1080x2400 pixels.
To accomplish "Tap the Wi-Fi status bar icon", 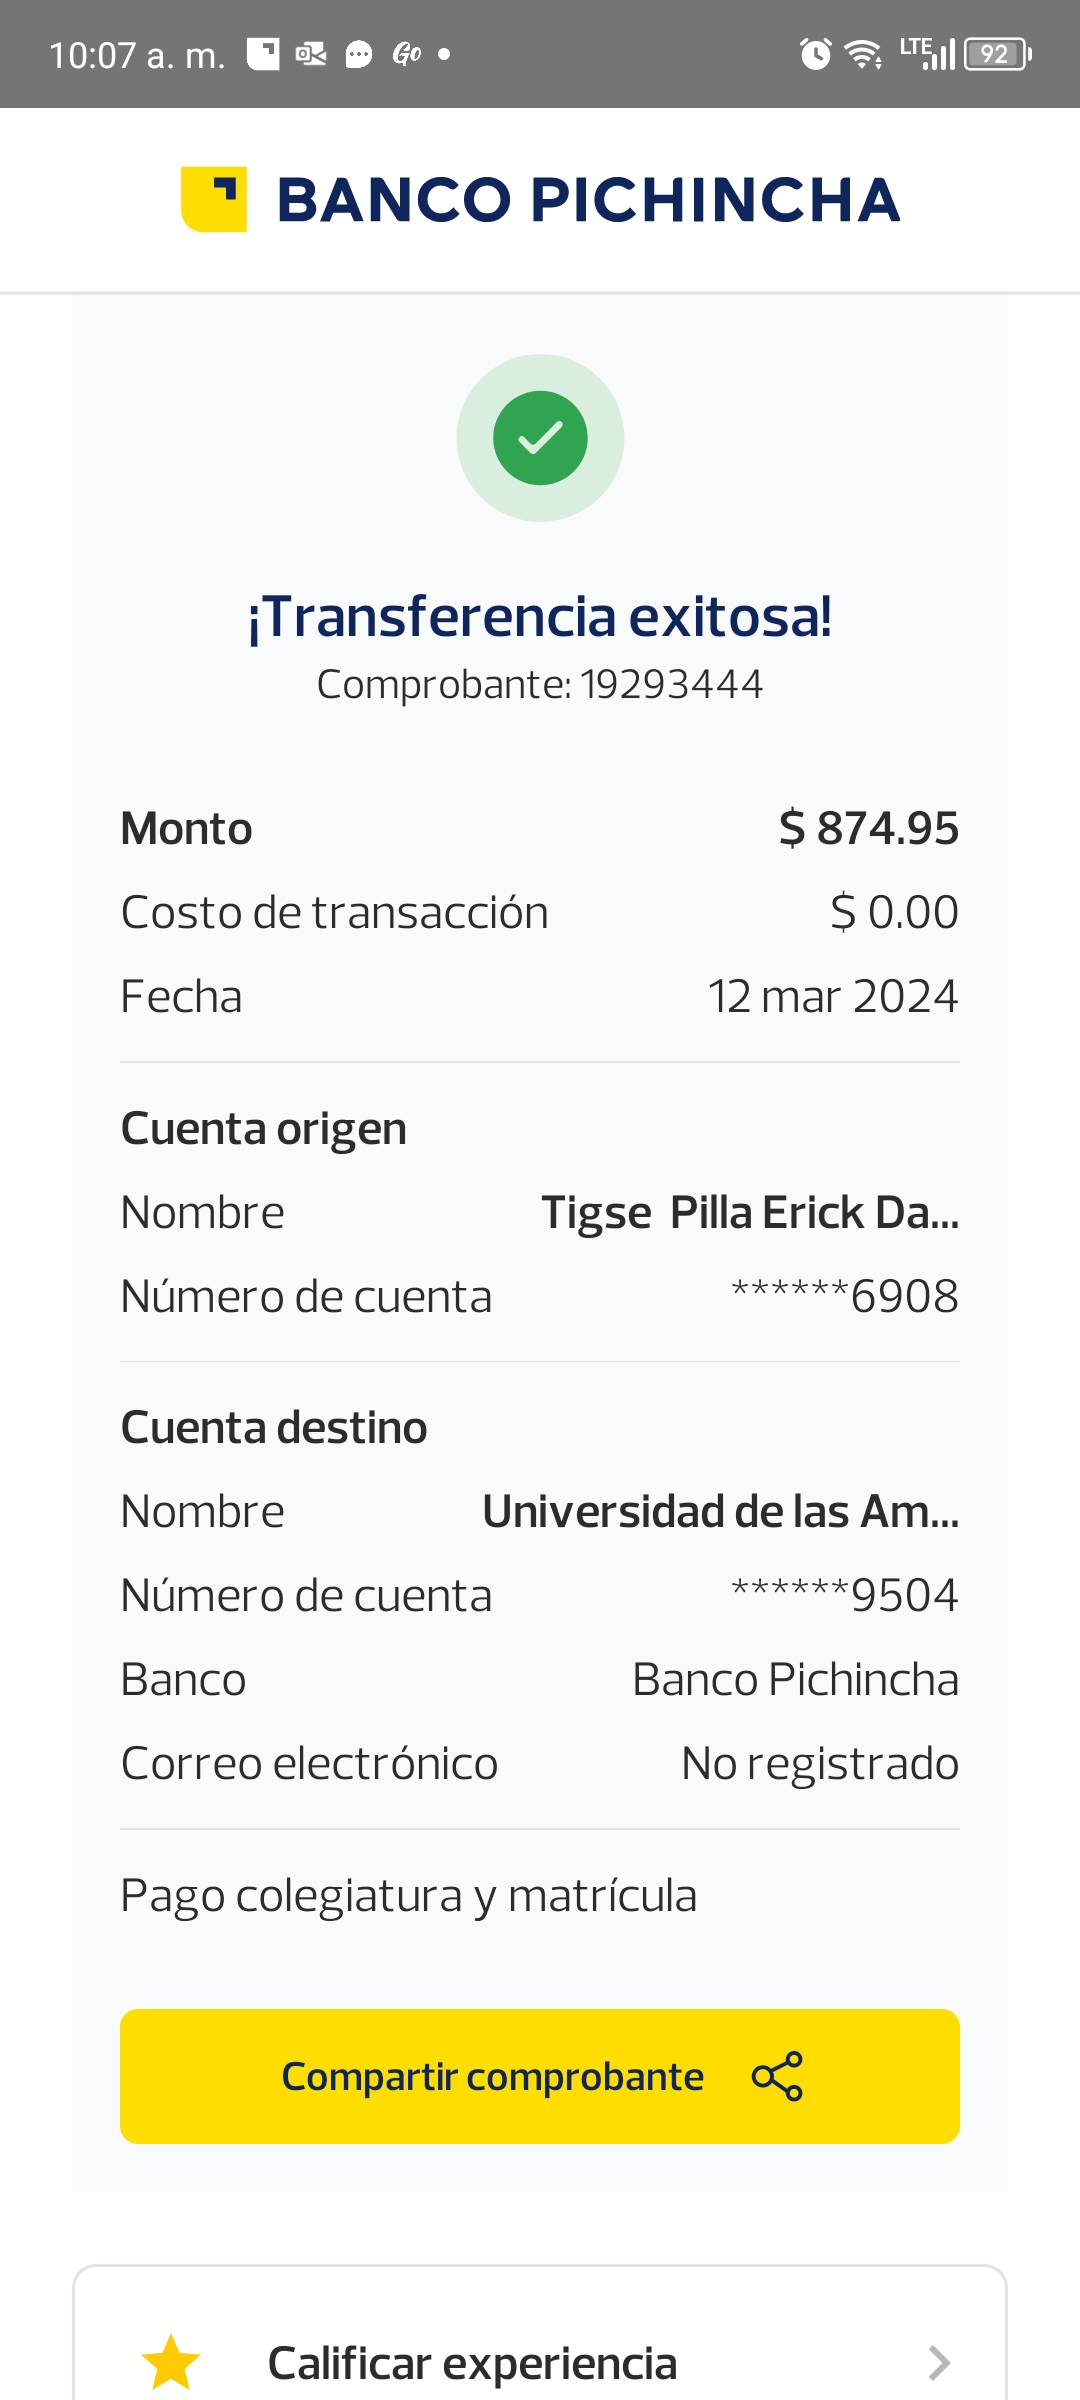I will click(x=863, y=54).
